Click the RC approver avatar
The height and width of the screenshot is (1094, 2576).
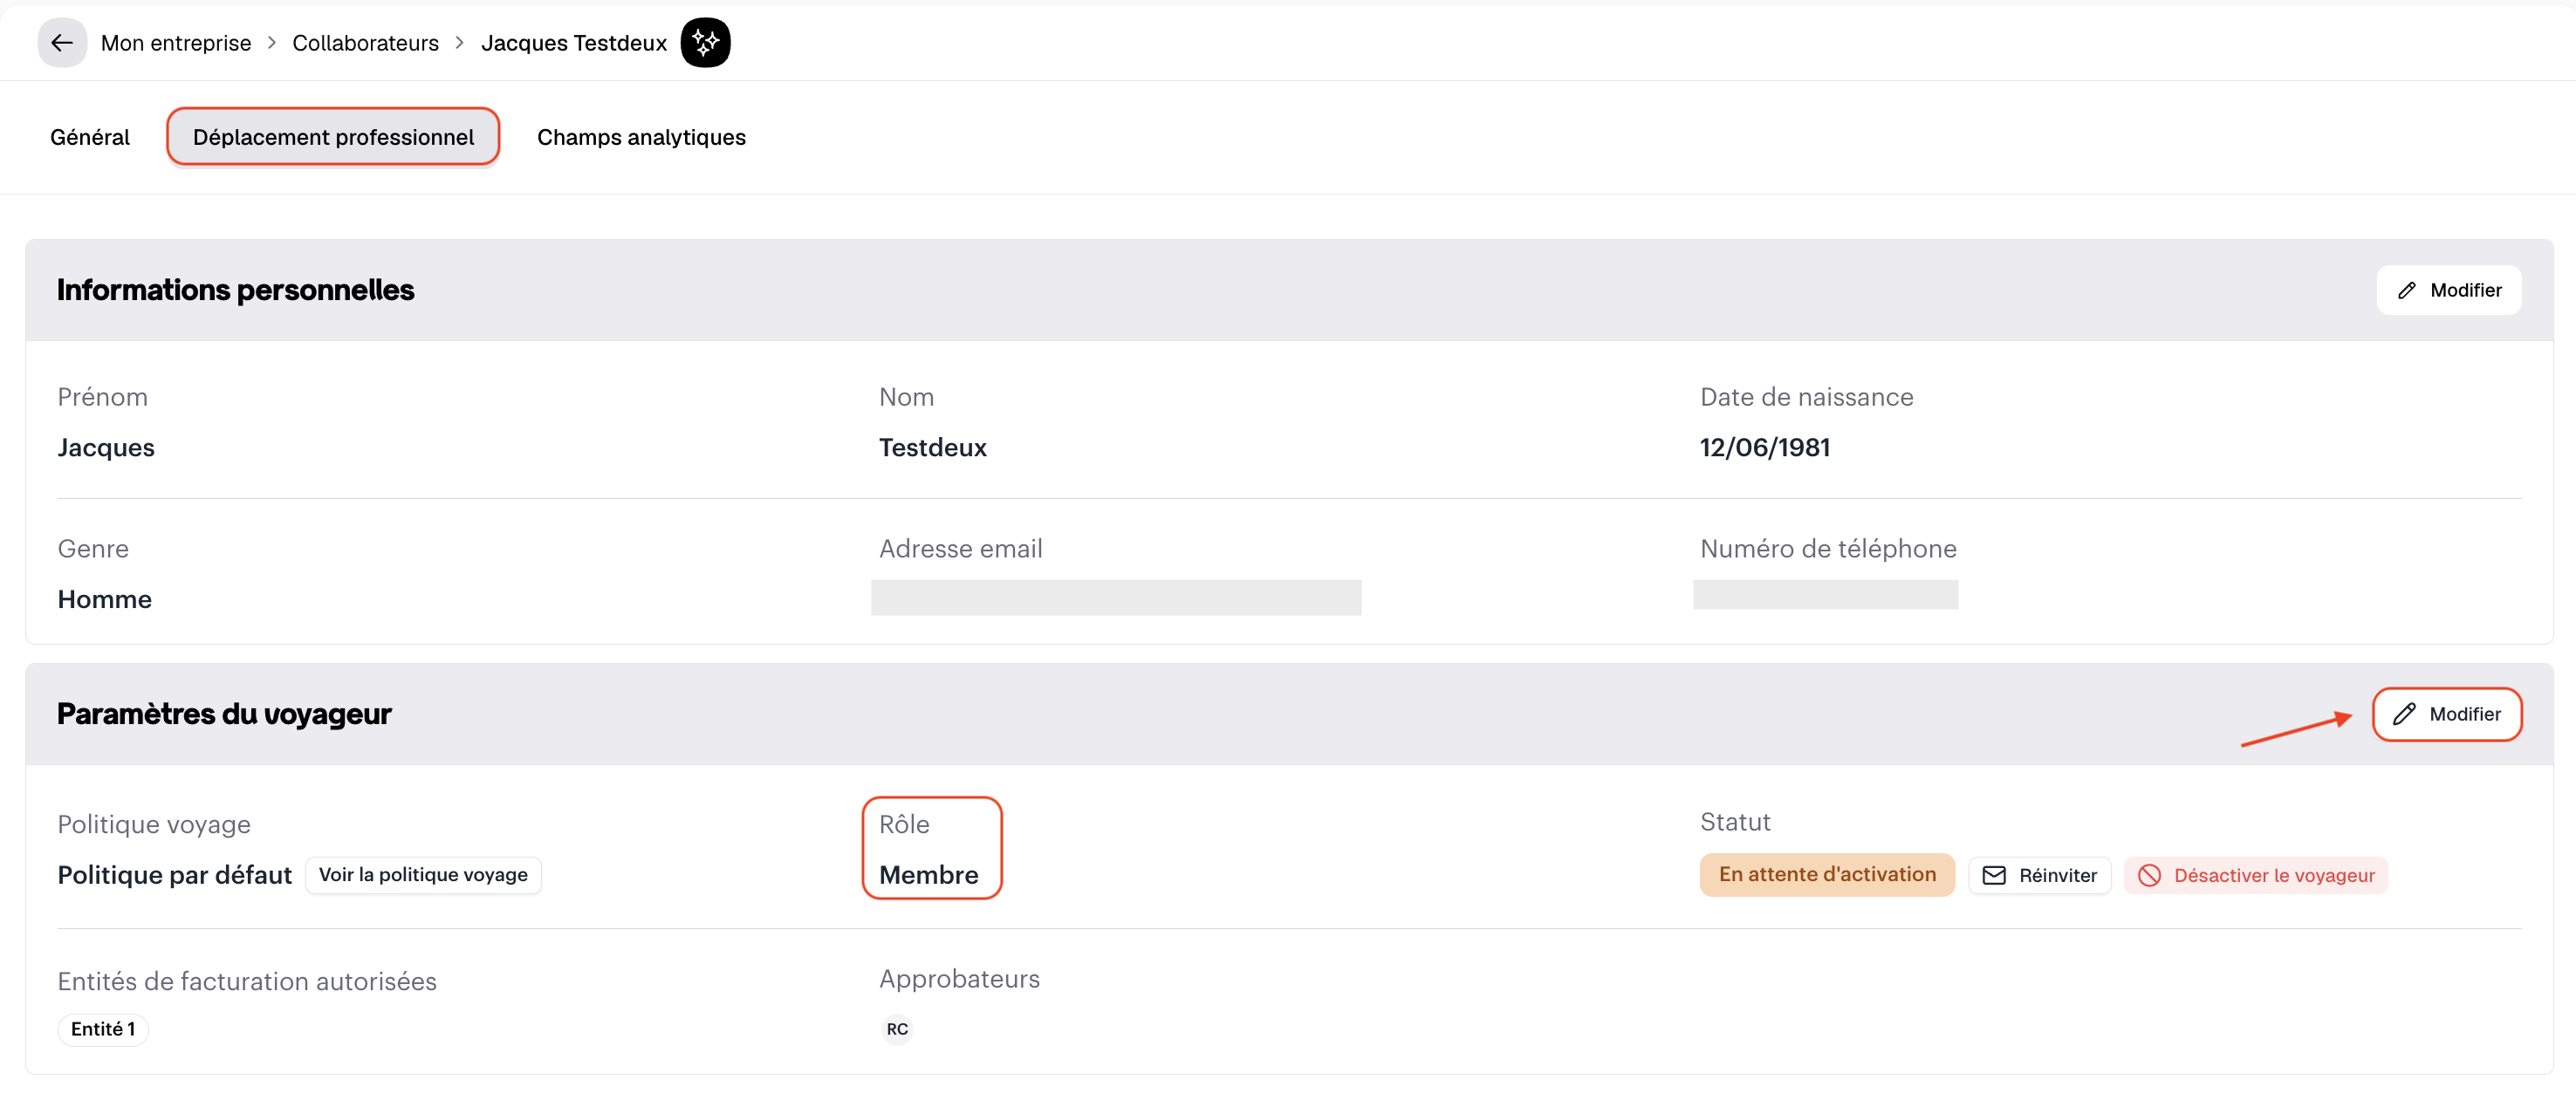click(x=897, y=1029)
